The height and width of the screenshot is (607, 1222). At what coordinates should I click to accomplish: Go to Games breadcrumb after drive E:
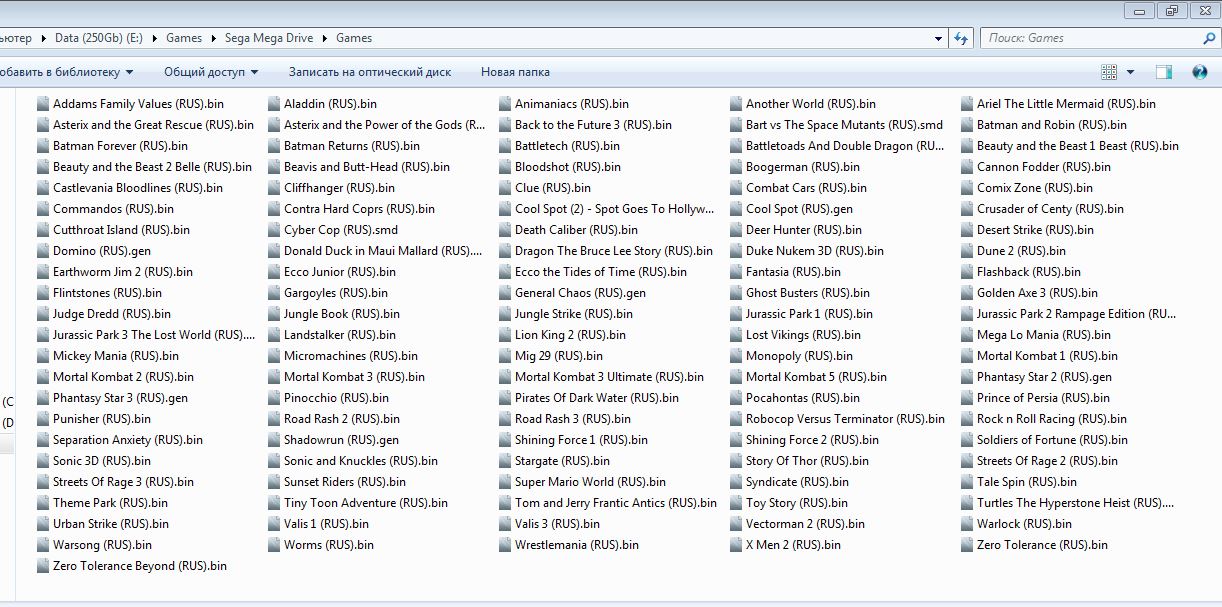(x=184, y=38)
